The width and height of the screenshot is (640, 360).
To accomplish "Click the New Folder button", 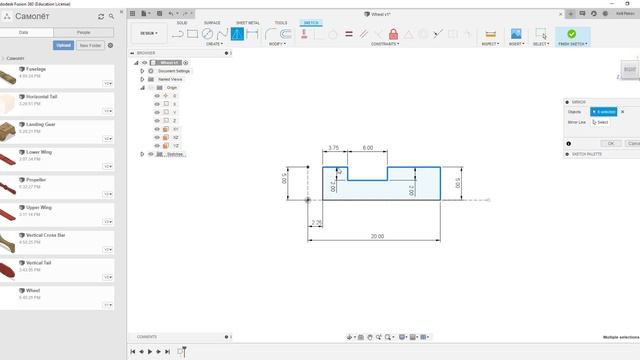I will [90, 45].
